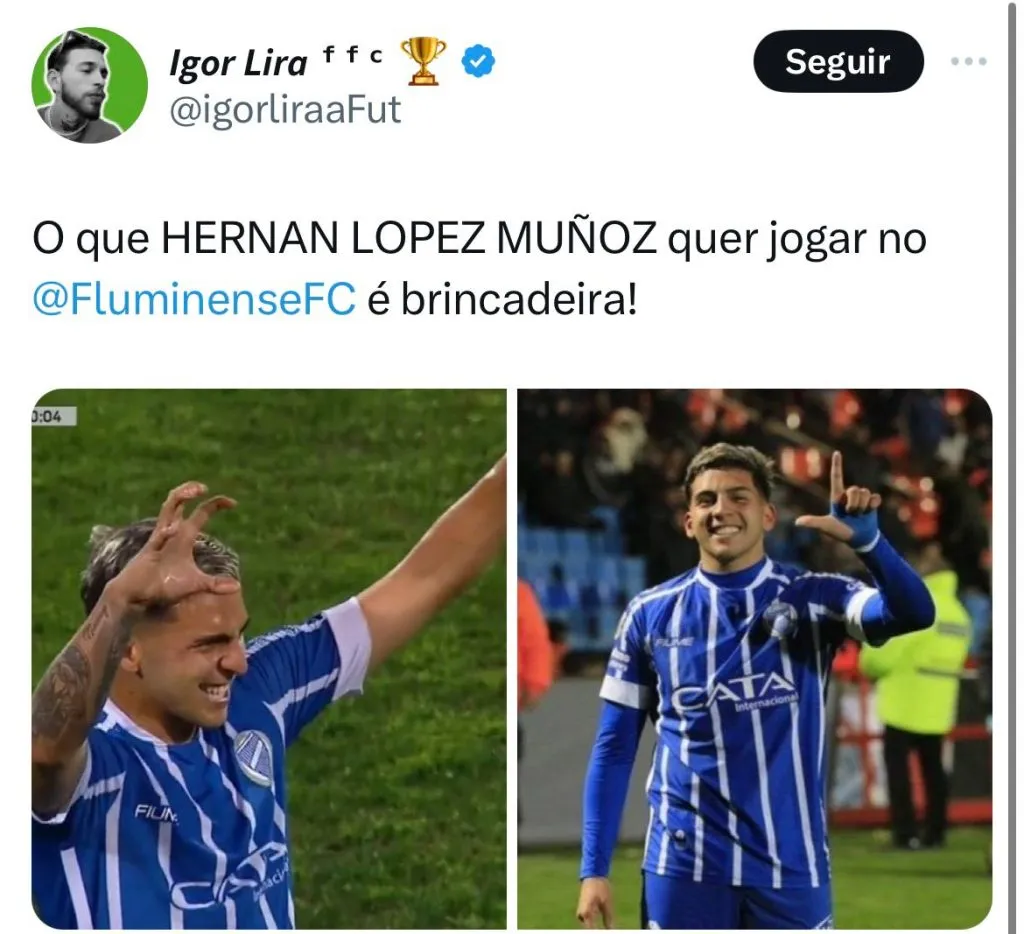Click the HERNAN LOPEZ MUÑOZ tweet text
The width and height of the screenshot is (1024, 934).
tap(409, 238)
